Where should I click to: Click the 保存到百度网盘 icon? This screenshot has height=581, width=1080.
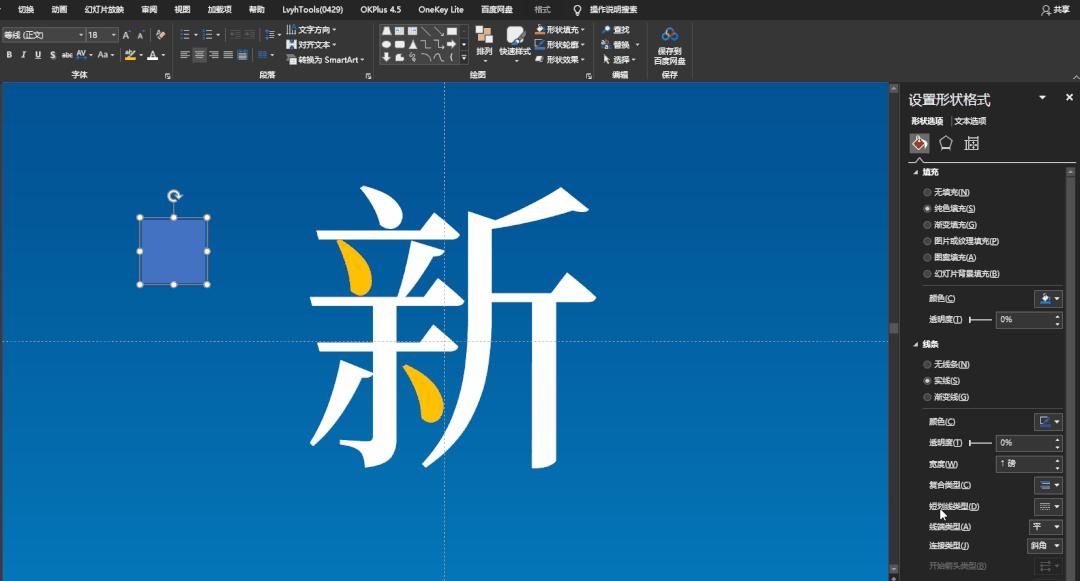tap(668, 40)
